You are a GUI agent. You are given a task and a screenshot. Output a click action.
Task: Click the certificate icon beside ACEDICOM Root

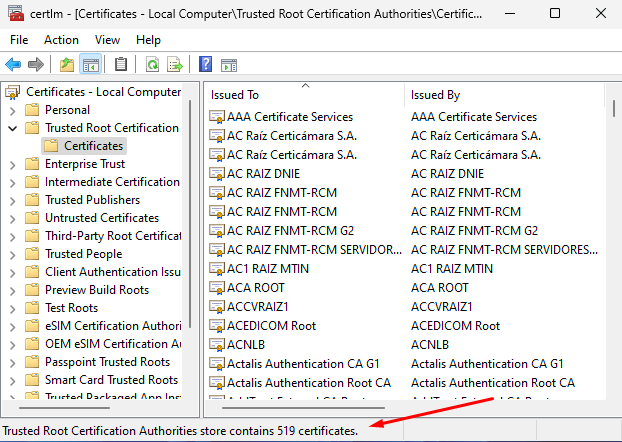[x=217, y=326]
